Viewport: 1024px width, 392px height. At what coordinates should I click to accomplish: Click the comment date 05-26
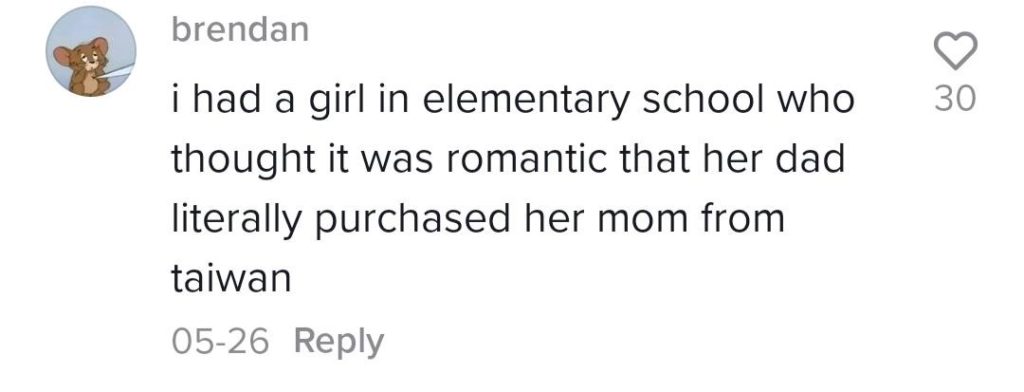[x=220, y=341]
